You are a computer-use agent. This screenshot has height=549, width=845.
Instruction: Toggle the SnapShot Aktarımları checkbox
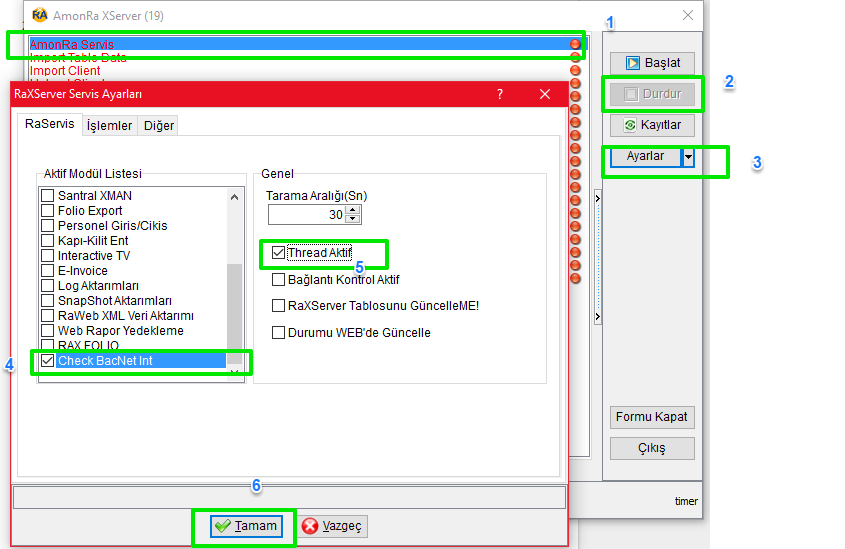(48, 301)
